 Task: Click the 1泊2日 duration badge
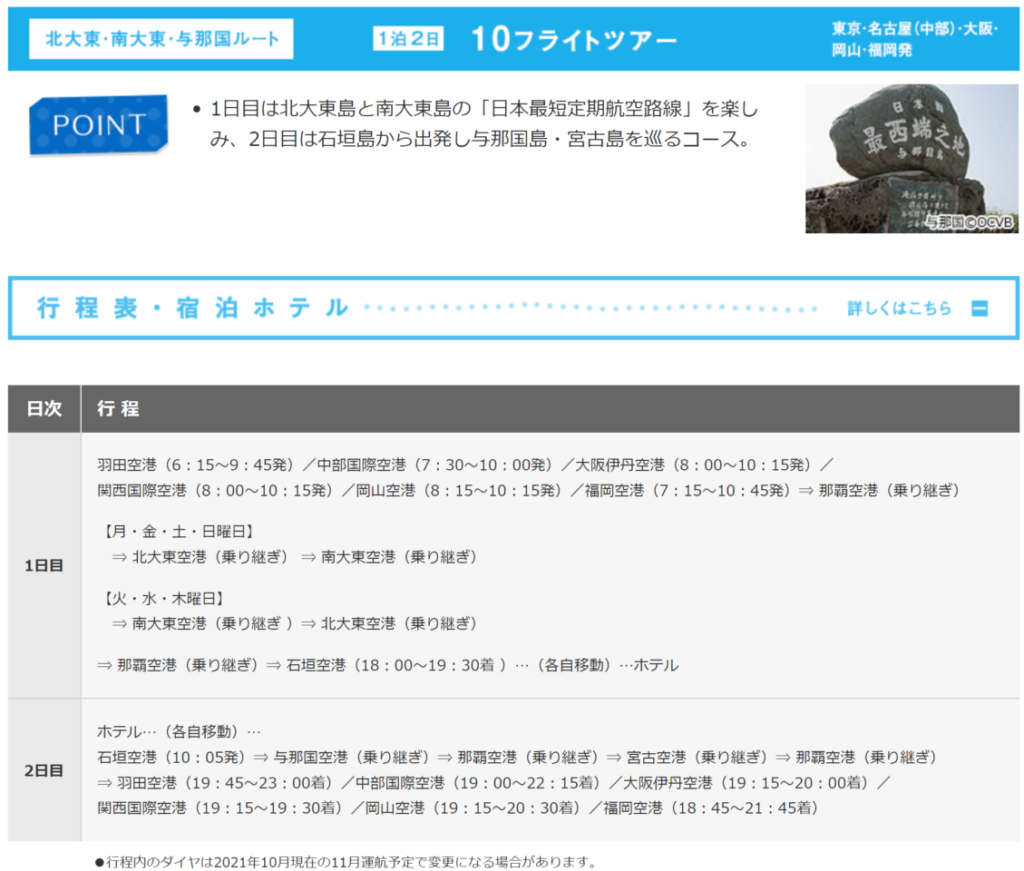coord(408,39)
